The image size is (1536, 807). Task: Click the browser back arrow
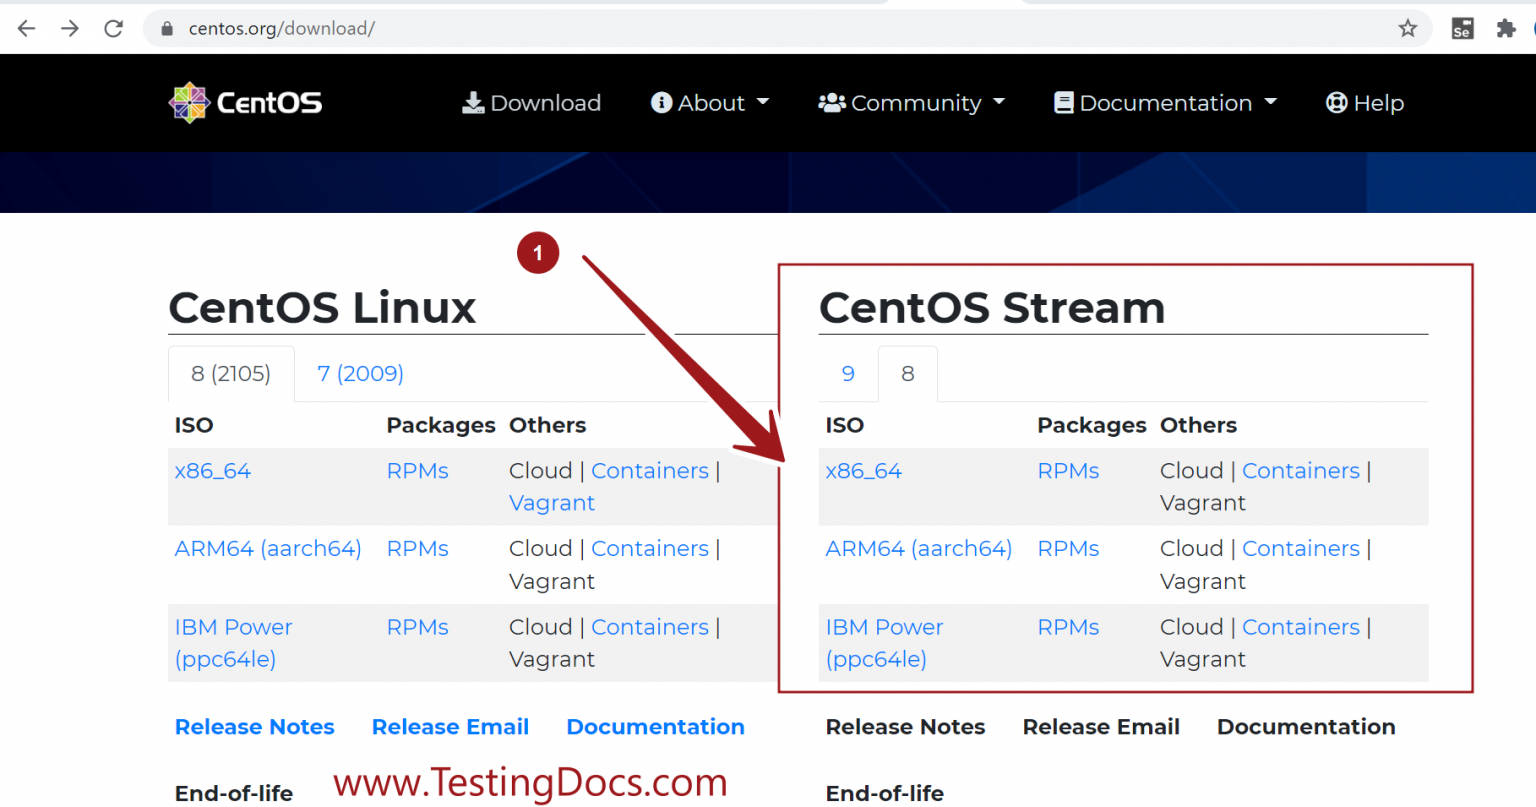pyautogui.click(x=27, y=28)
